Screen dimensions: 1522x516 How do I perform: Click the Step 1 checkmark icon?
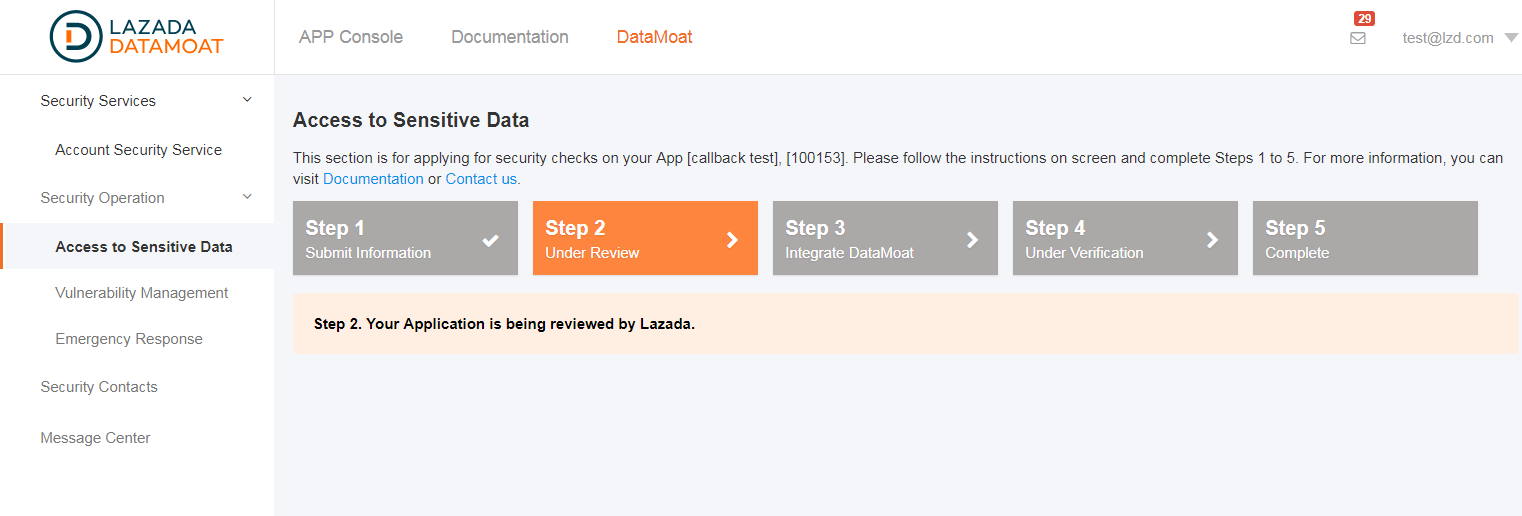tap(490, 240)
